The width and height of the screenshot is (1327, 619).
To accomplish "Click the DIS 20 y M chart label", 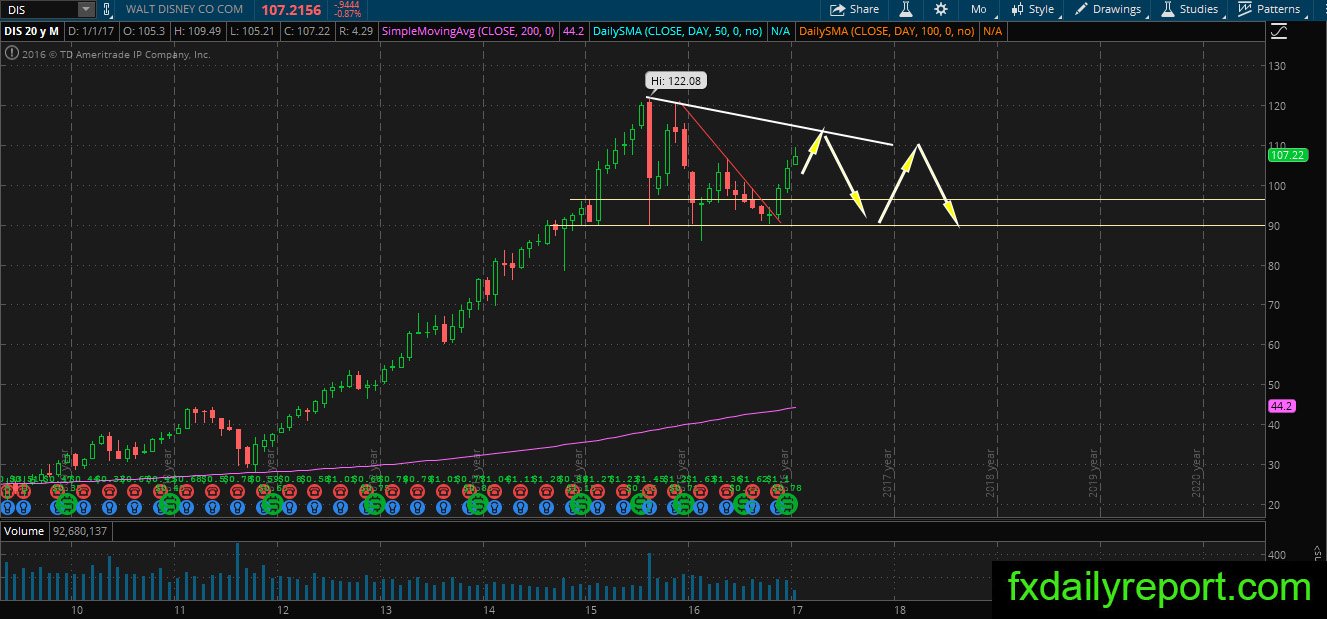I will point(30,32).
